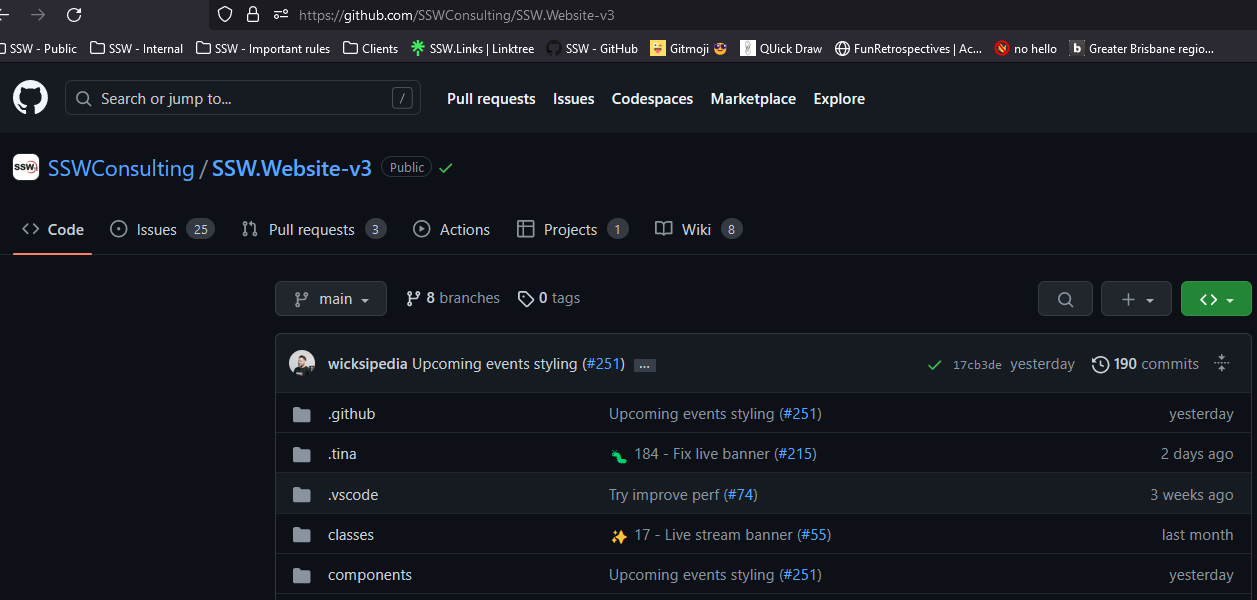Reload page with browser refresh icon

74,14
